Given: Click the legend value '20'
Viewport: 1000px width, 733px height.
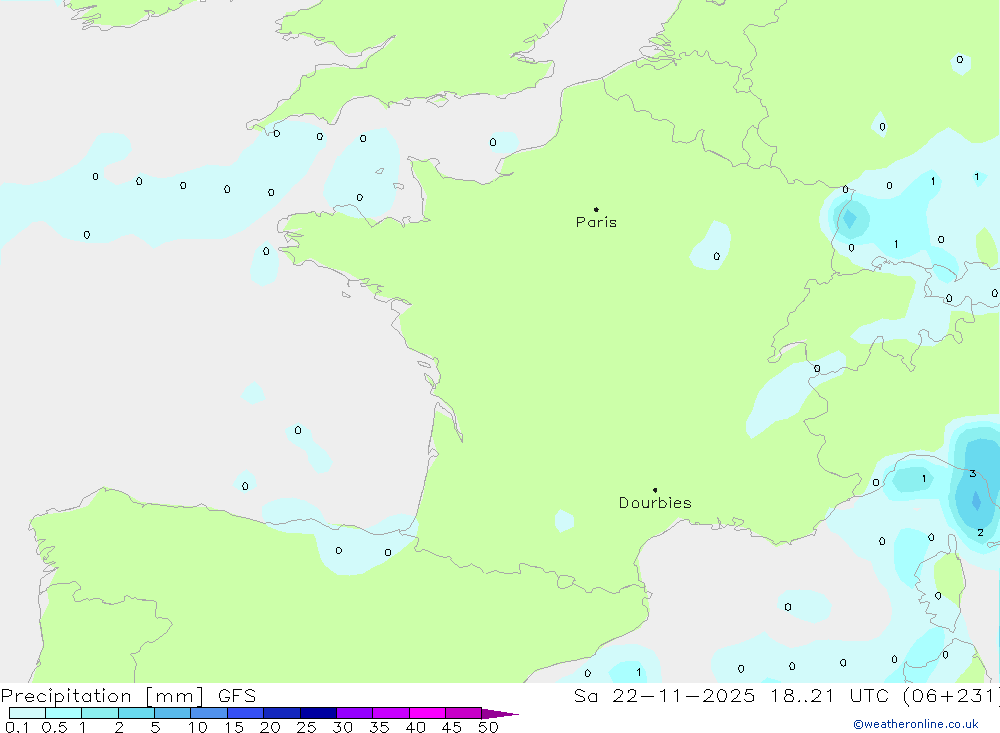Looking at the screenshot, I should point(270,727).
